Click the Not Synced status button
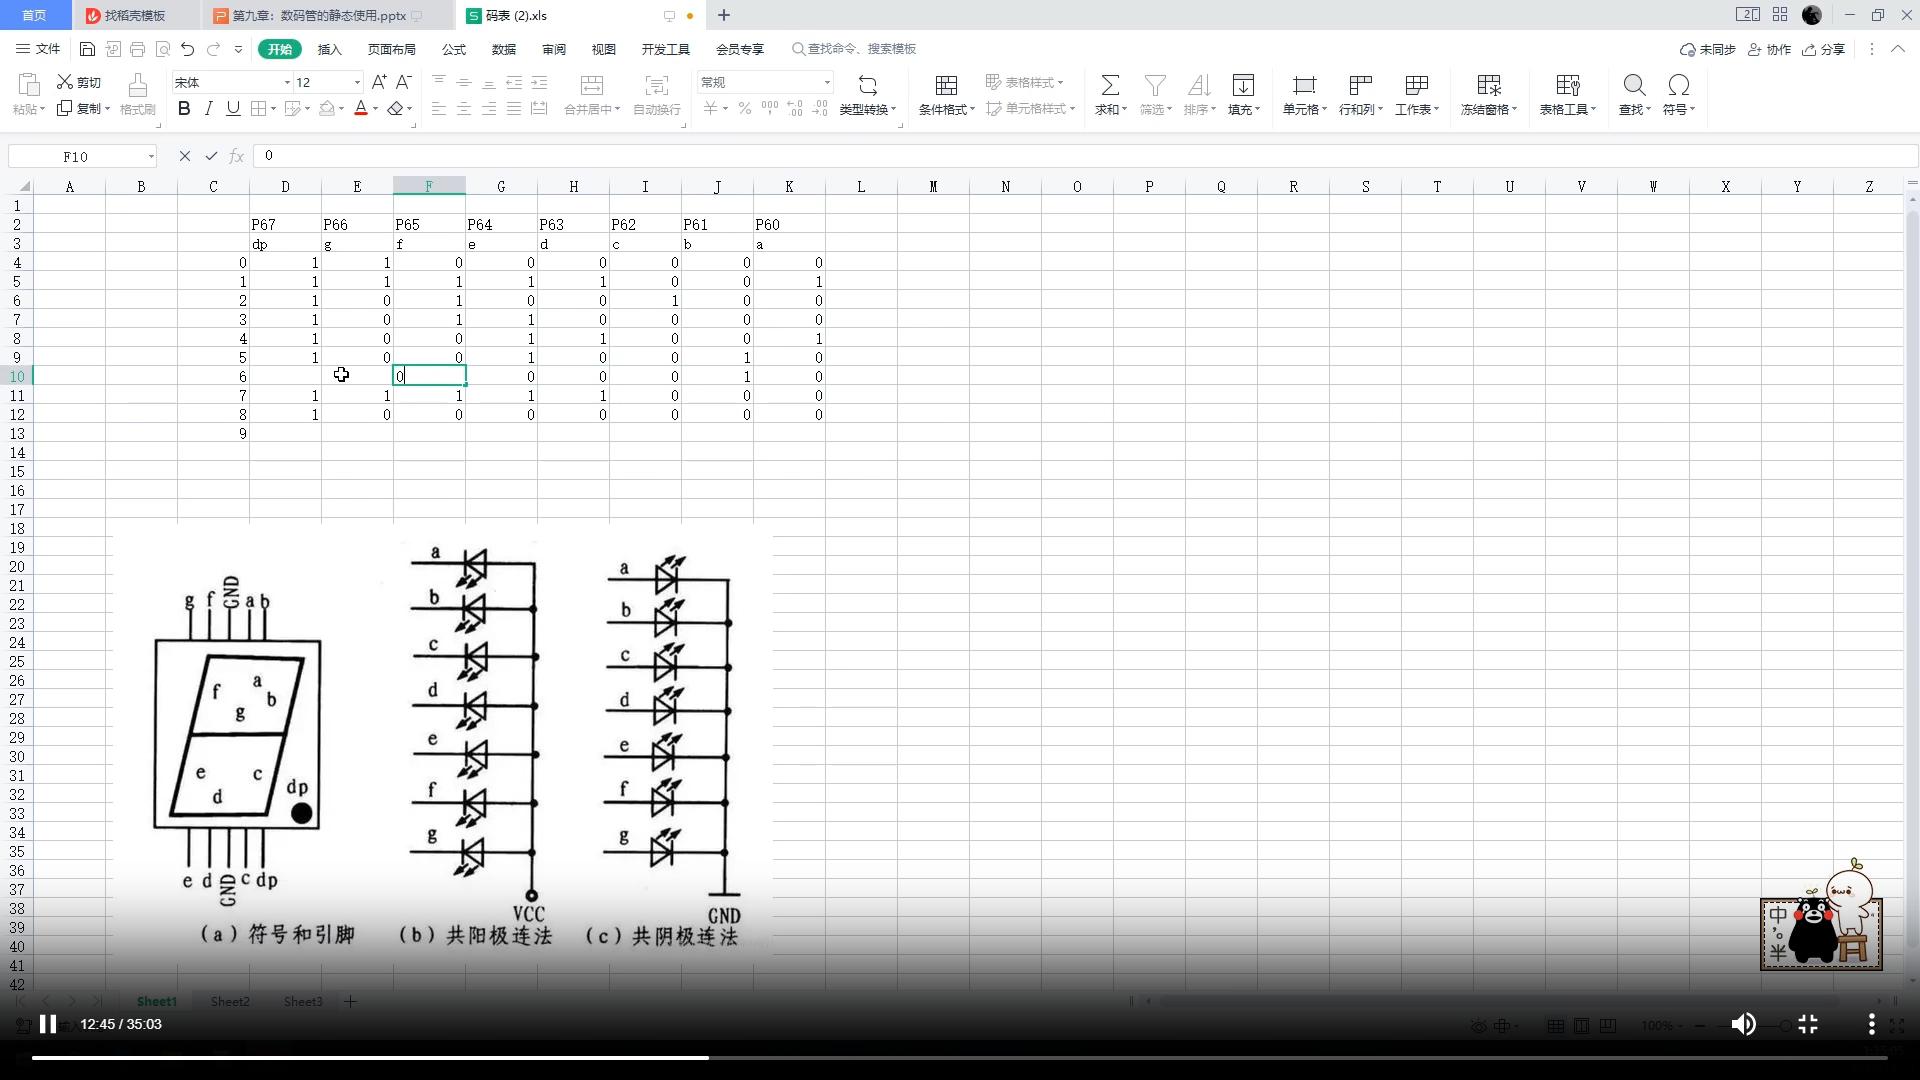This screenshot has height=1080, width=1920. (1708, 49)
